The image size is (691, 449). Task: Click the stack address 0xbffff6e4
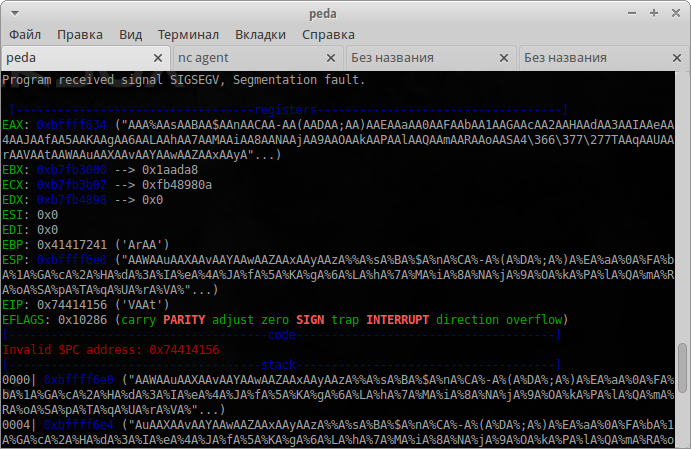pyautogui.click(x=79, y=425)
